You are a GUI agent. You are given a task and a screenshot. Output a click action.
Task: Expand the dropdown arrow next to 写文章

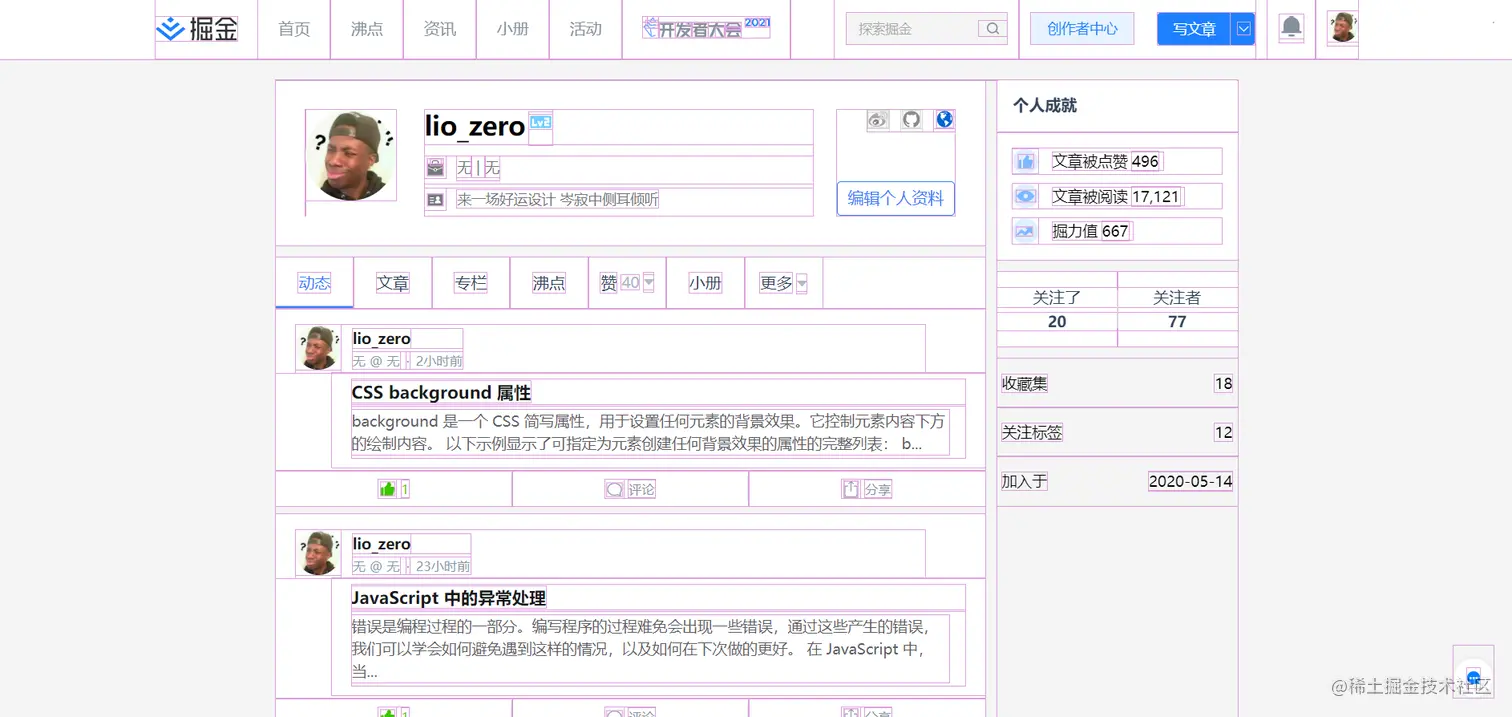[x=1243, y=29]
